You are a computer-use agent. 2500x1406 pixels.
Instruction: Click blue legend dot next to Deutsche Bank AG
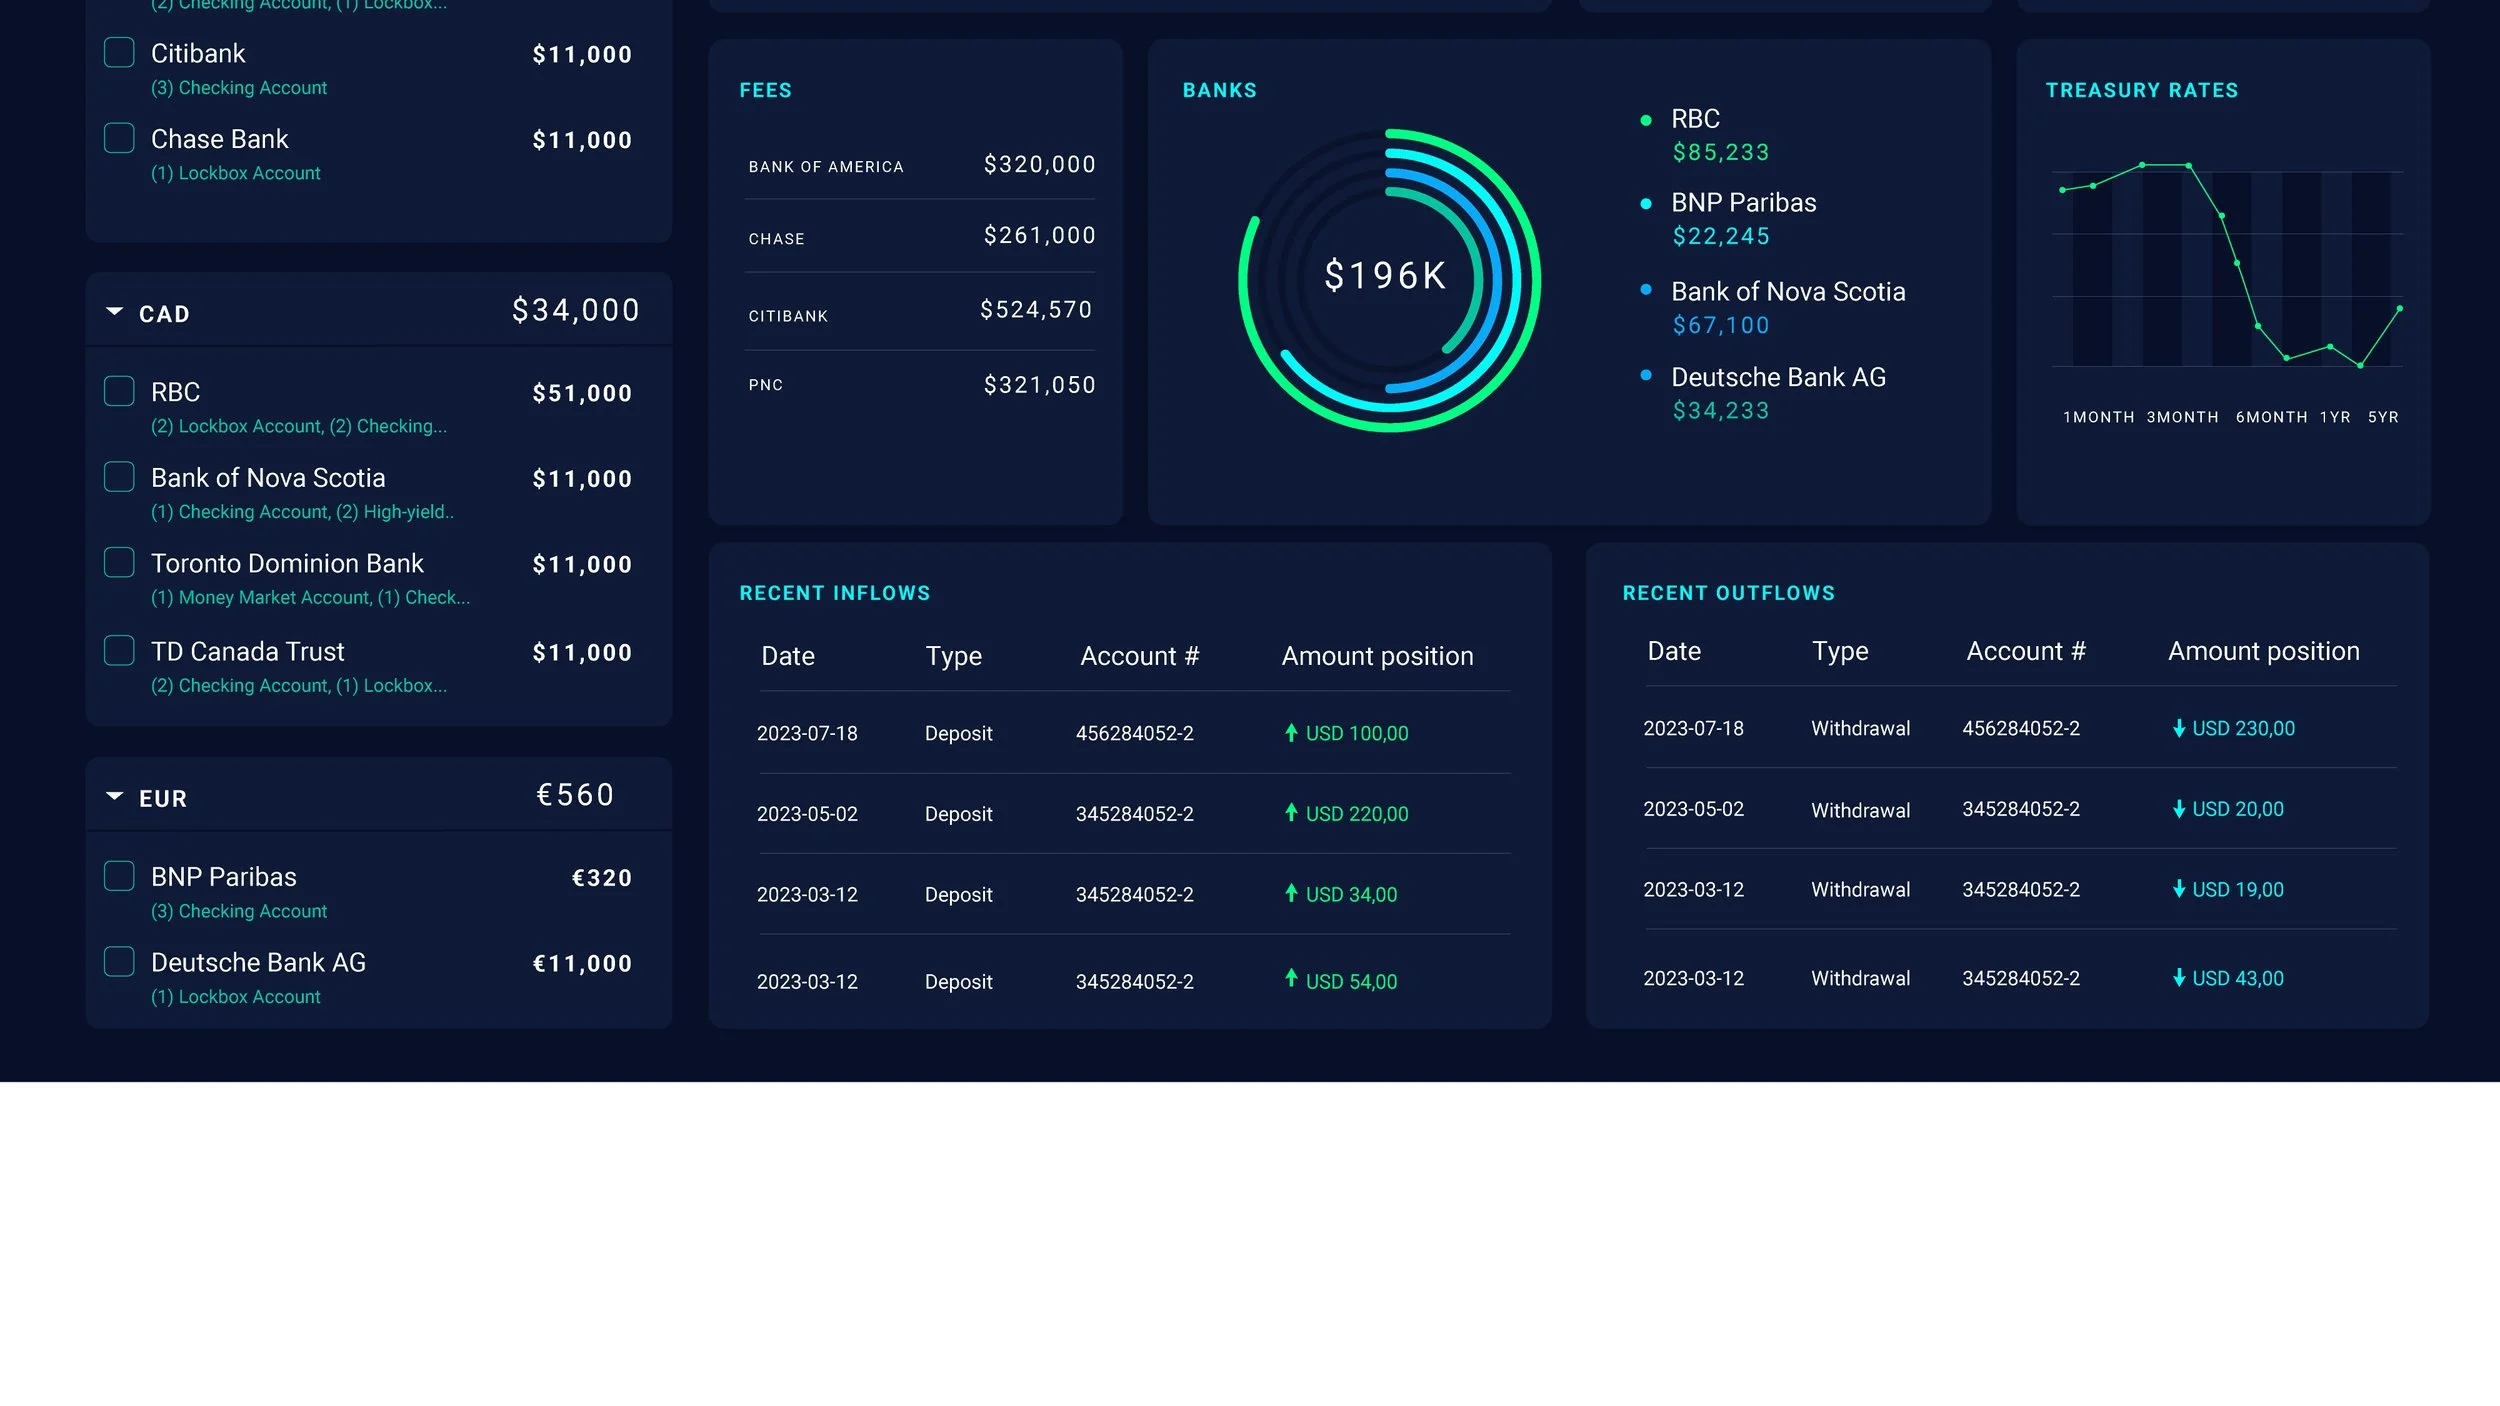click(x=1645, y=375)
